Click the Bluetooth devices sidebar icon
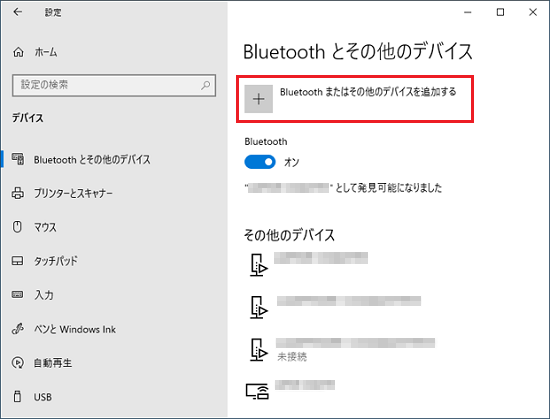550x419 pixels. (x=18, y=159)
